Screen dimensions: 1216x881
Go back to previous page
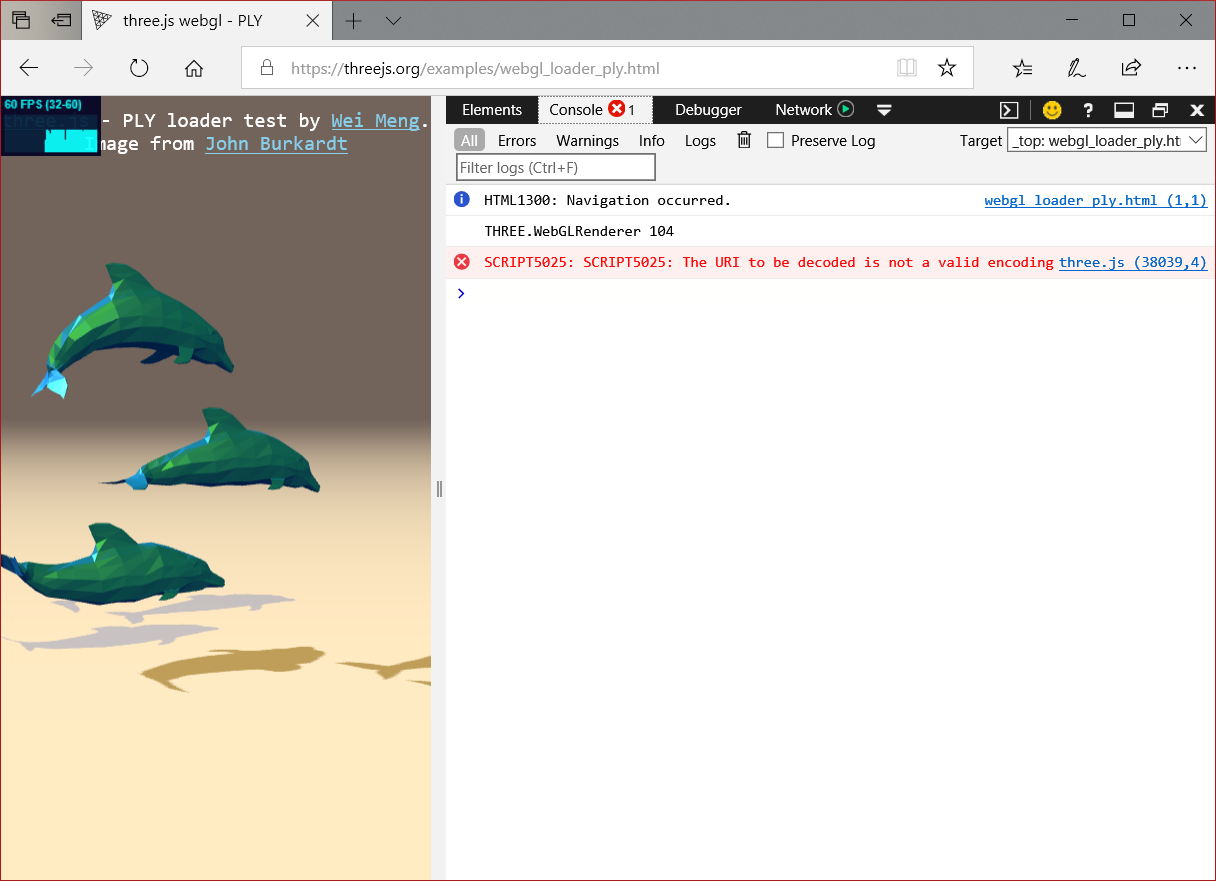tap(29, 68)
